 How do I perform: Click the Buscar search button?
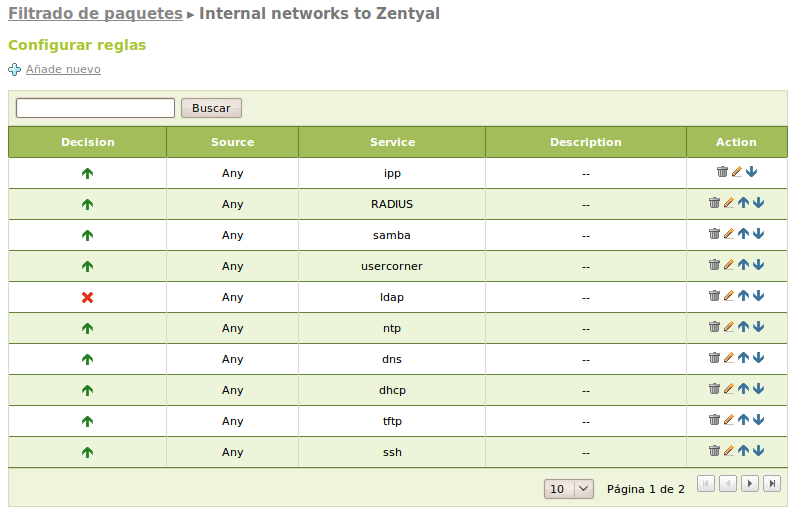pos(211,108)
